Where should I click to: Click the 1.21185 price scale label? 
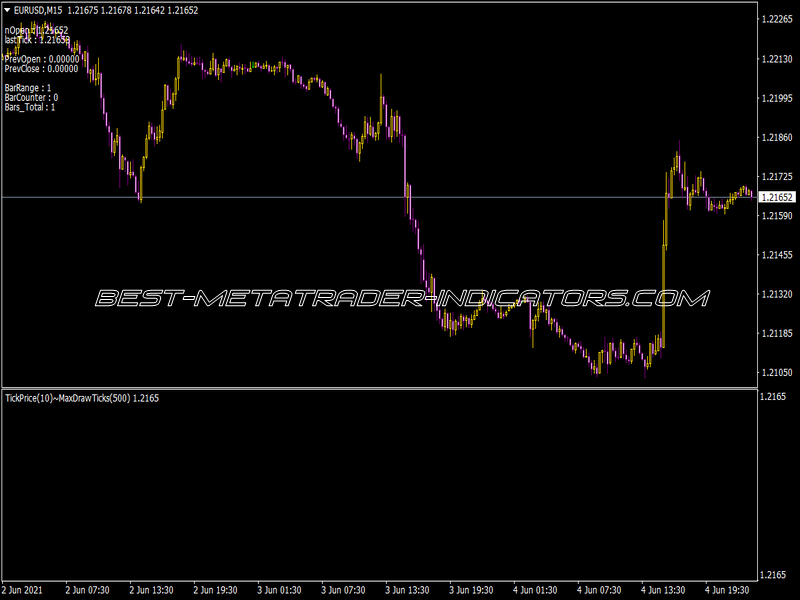pyautogui.click(x=777, y=333)
